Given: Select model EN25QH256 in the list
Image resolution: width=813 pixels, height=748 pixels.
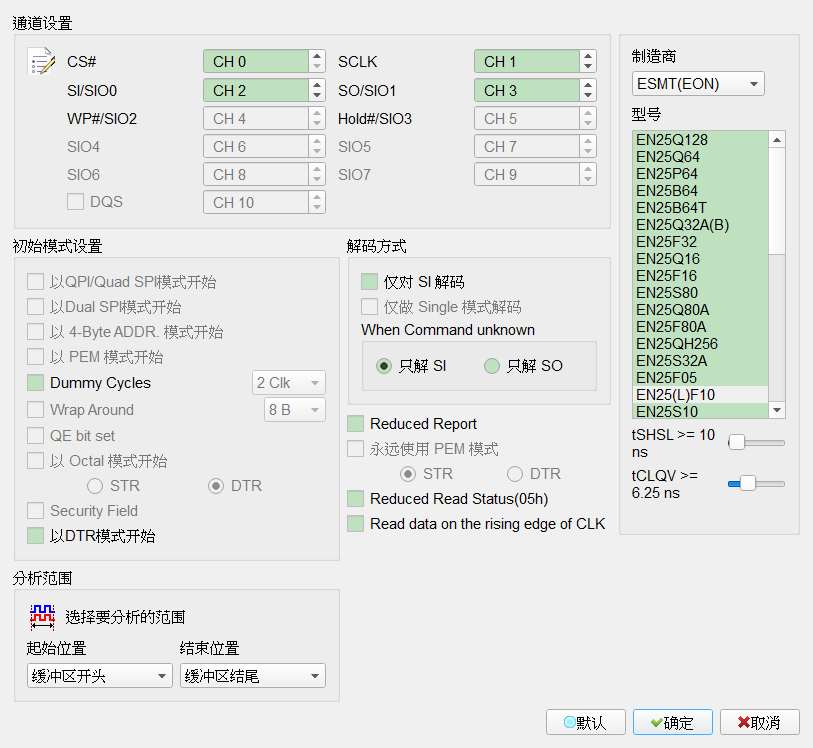Looking at the screenshot, I should (700, 344).
